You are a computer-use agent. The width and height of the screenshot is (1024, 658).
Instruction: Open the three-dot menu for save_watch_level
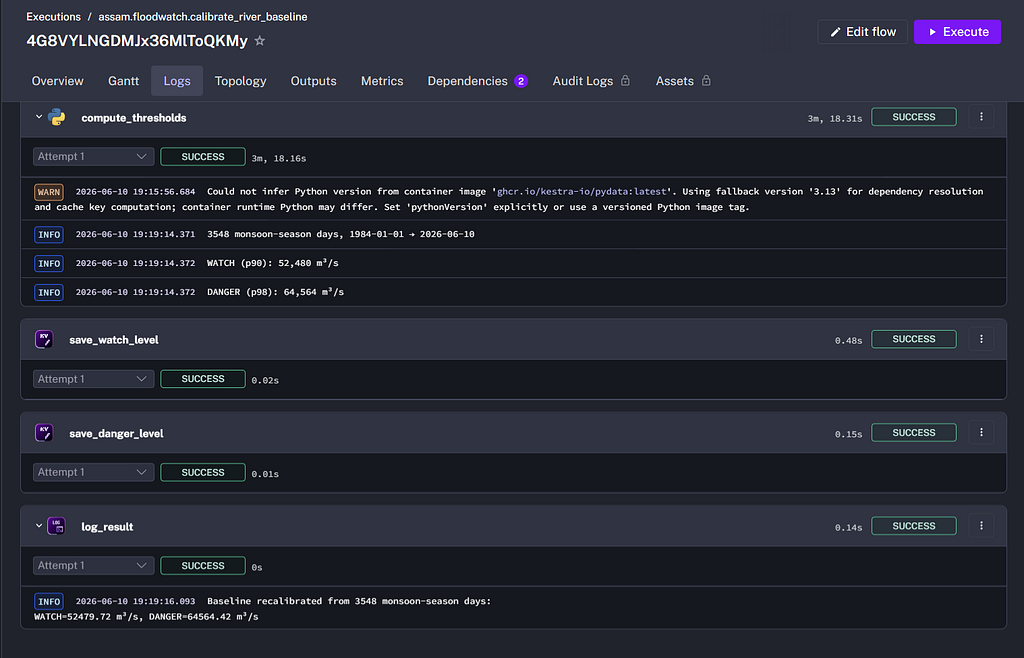pos(981,339)
